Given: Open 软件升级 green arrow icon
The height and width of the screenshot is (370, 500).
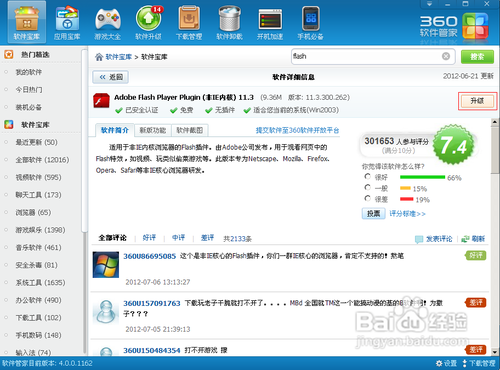Looking at the screenshot, I should 148,22.
